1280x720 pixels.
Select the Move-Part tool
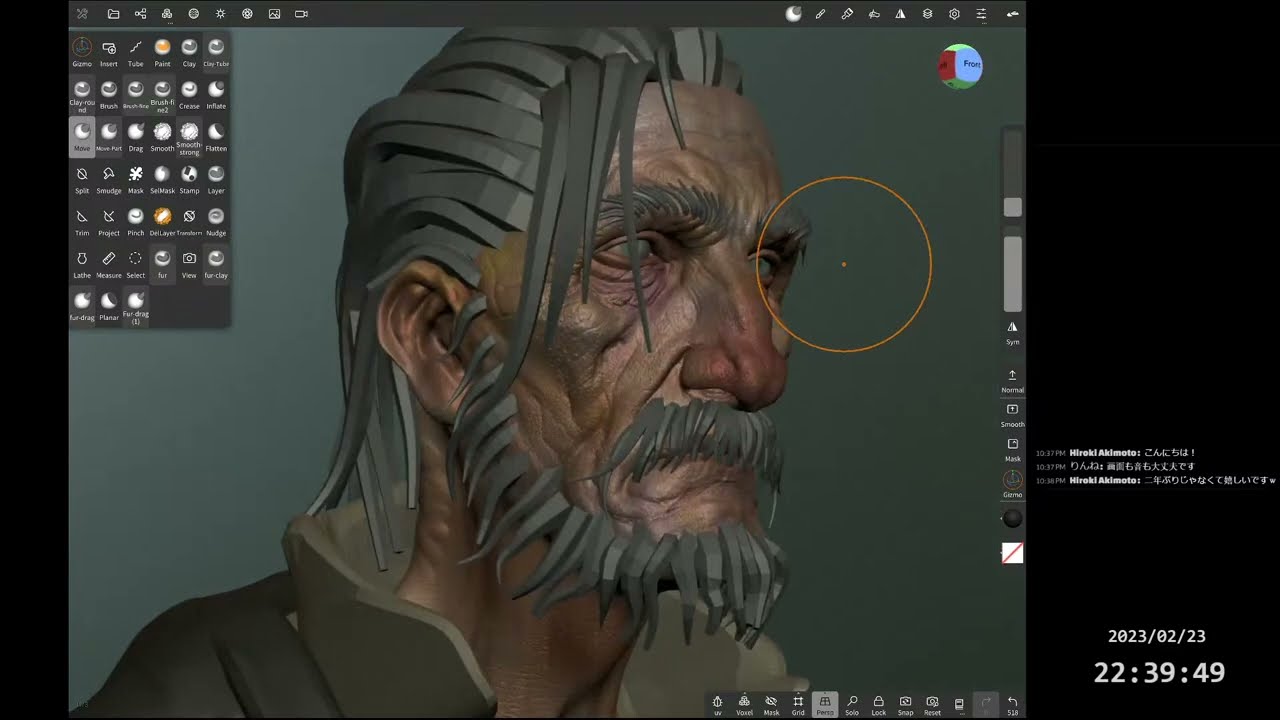point(109,137)
